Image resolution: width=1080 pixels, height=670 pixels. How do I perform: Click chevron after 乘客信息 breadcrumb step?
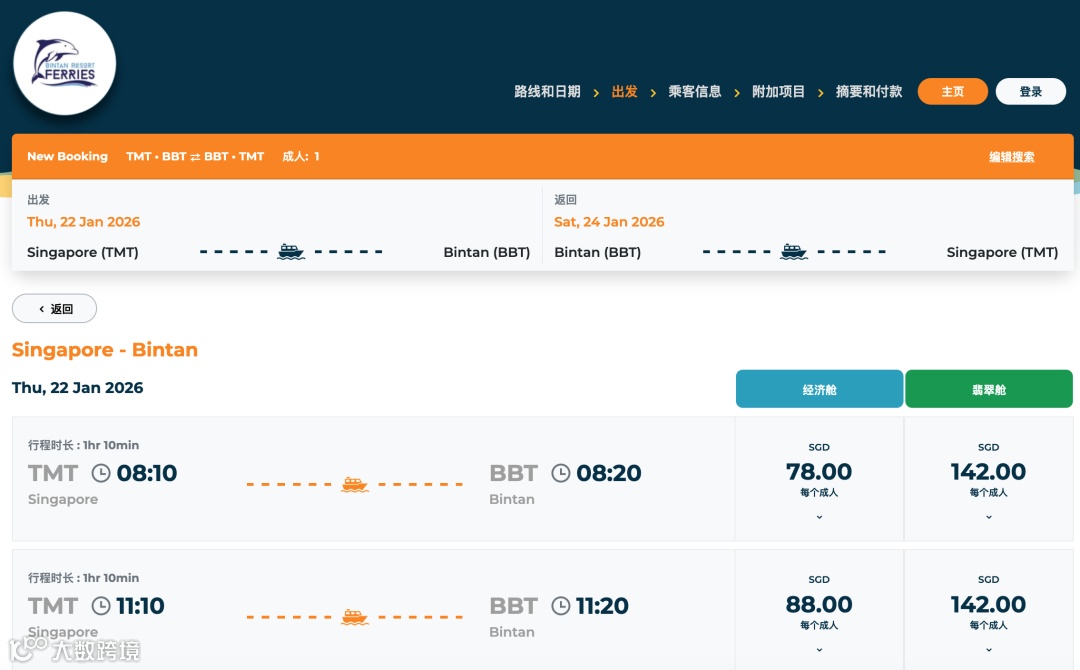(737, 92)
